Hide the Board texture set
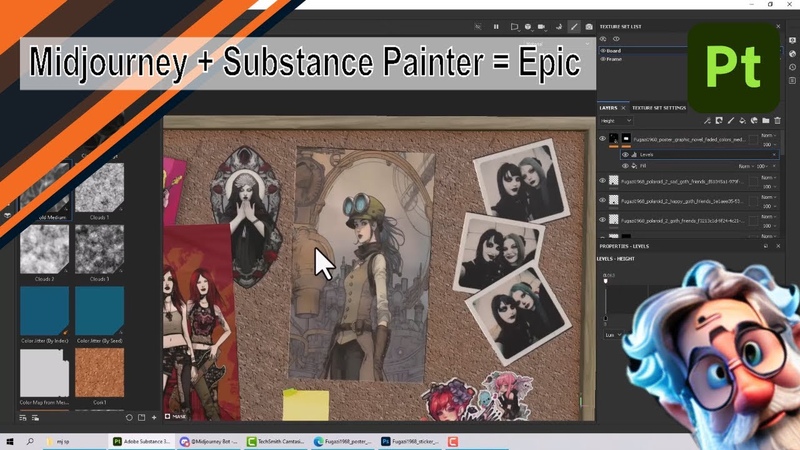The height and width of the screenshot is (450, 800). pos(603,51)
